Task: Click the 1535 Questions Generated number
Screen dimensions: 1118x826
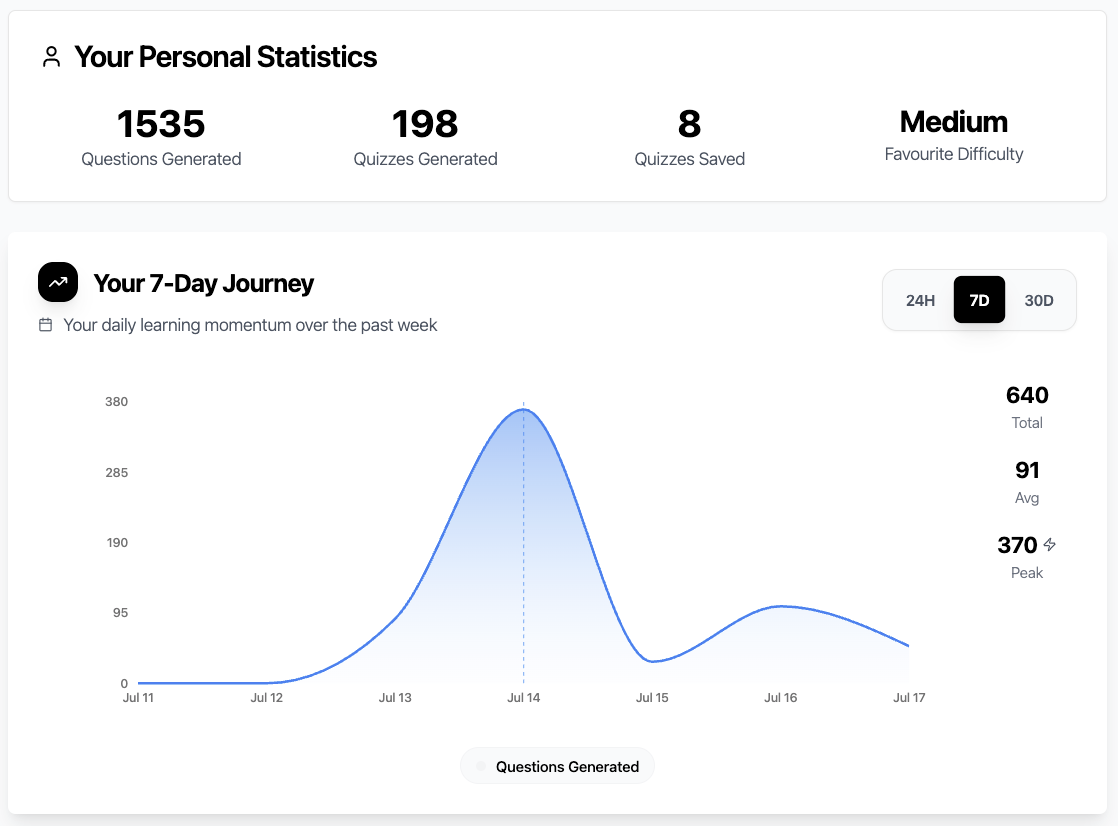Action: 161,124
